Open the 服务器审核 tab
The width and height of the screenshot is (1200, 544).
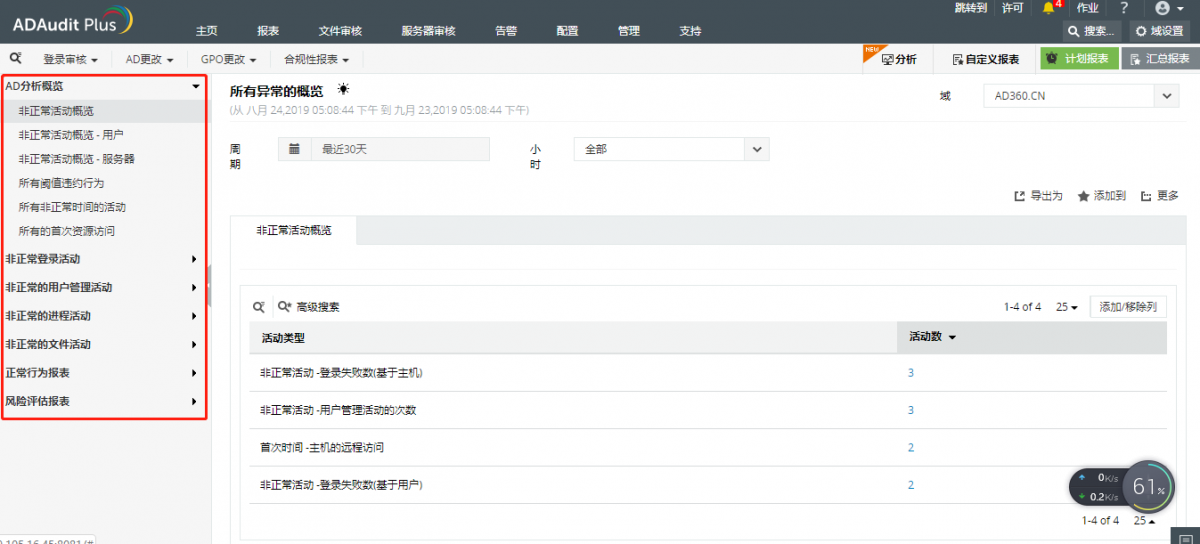pyautogui.click(x=428, y=31)
